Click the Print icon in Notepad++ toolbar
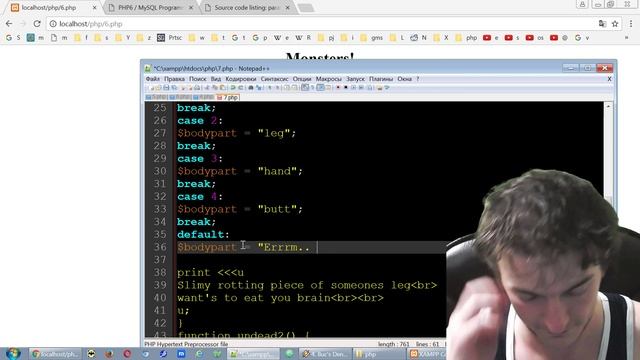640x360 pixels. click(197, 88)
